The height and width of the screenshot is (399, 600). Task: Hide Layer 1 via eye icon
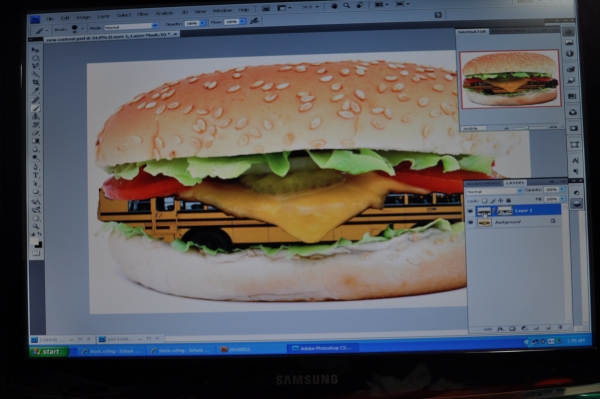[x=470, y=211]
